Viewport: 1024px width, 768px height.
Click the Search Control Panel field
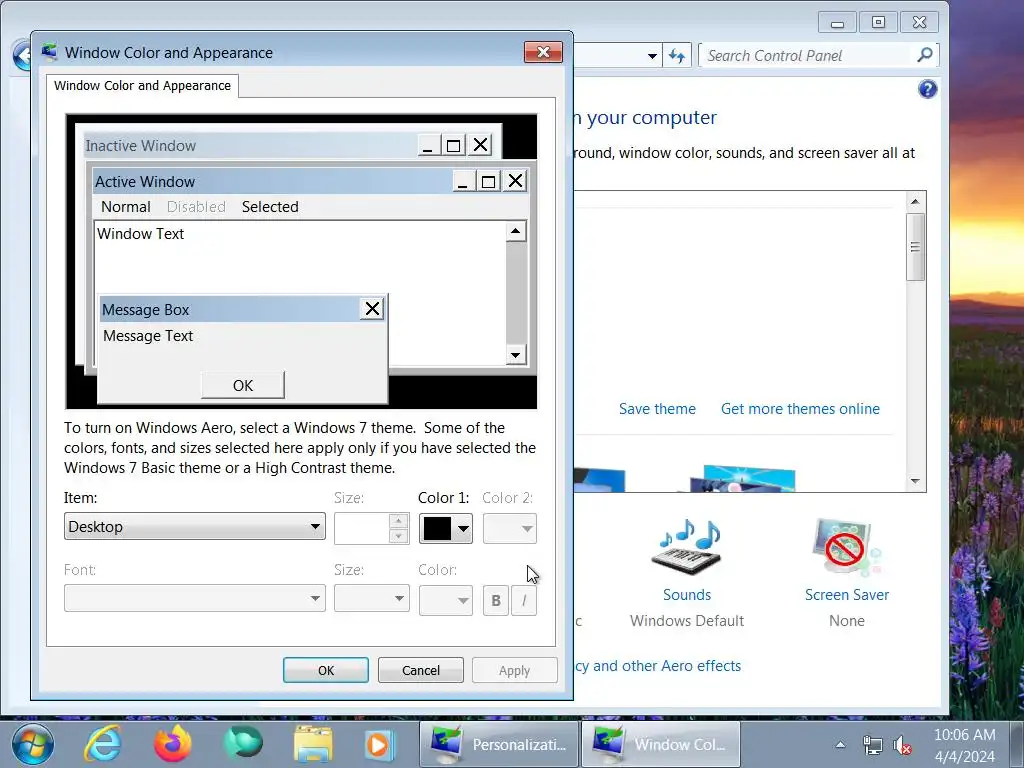807,56
